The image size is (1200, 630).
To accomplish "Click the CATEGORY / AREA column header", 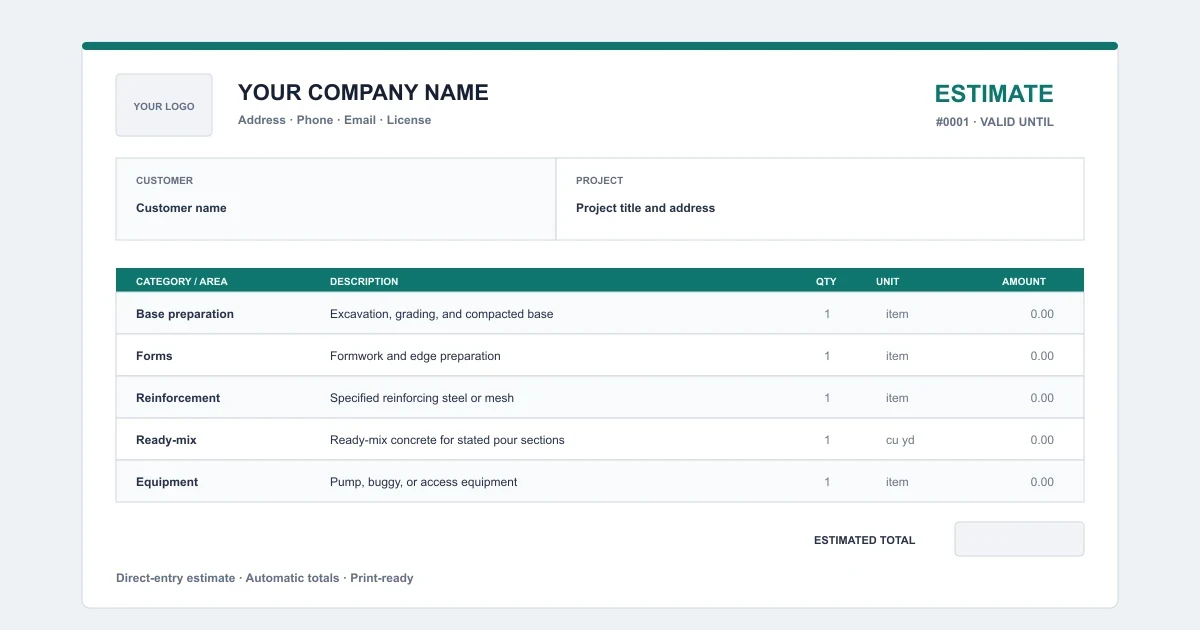I will pos(182,281).
